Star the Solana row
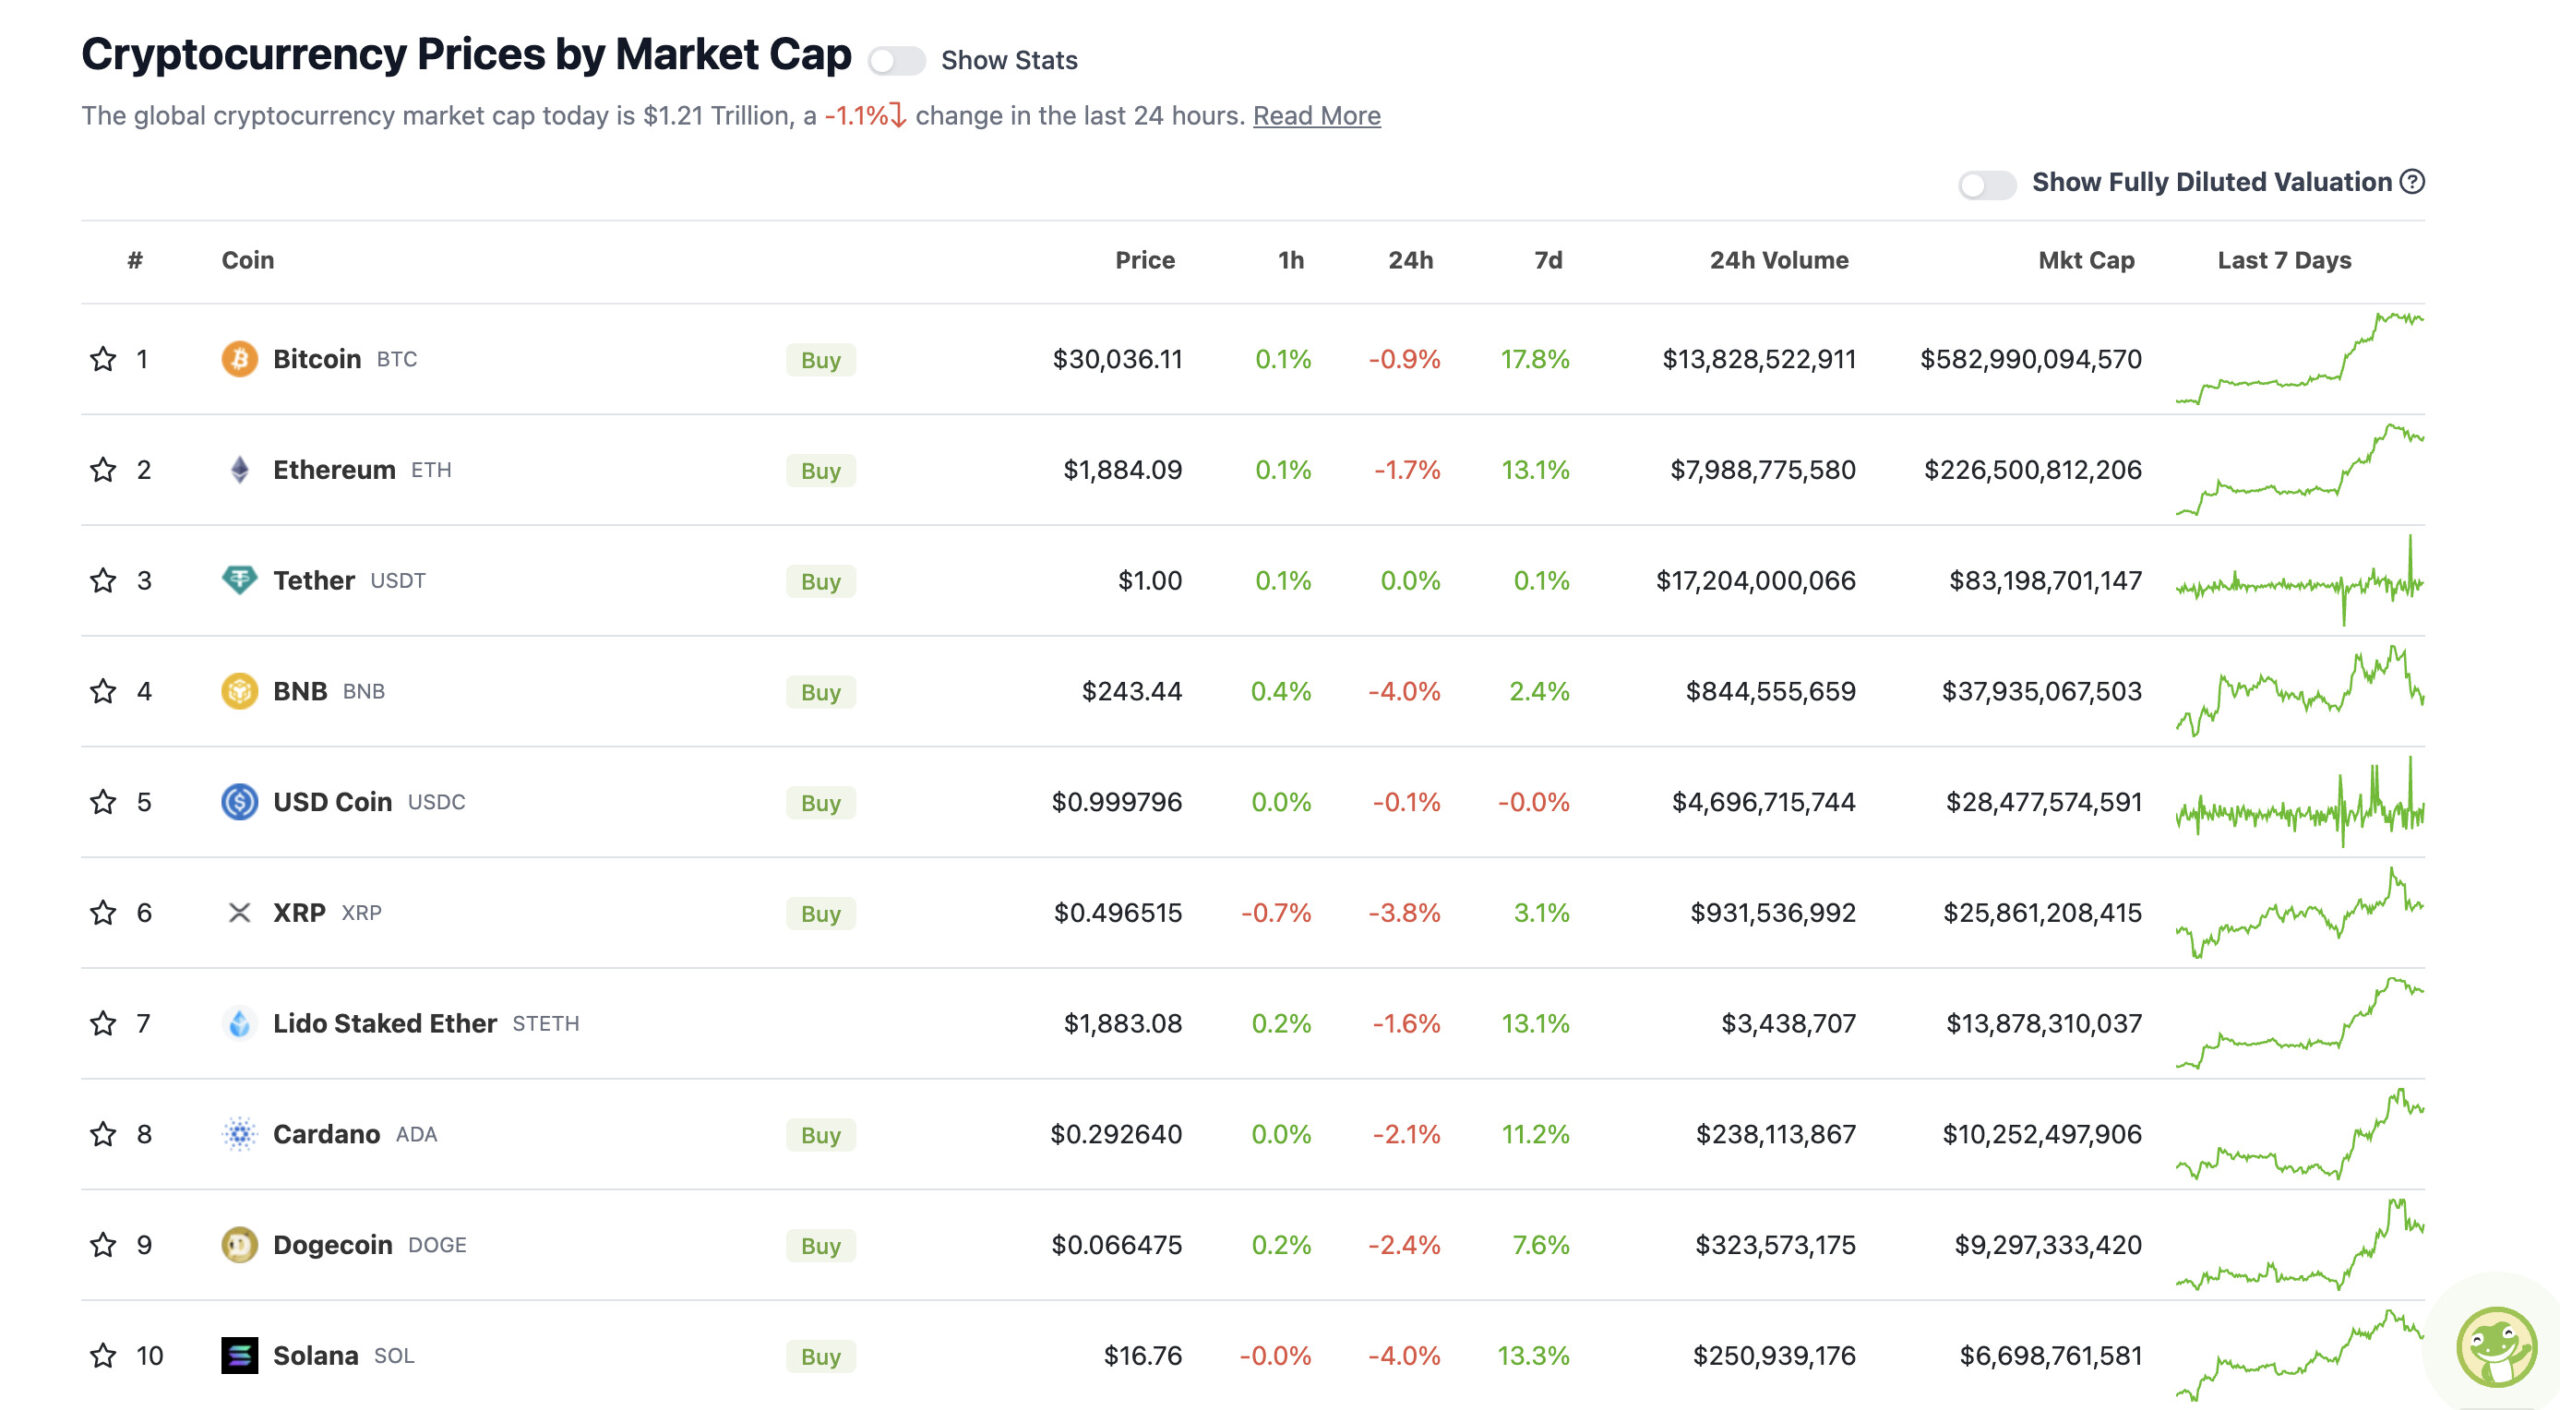 103,1356
